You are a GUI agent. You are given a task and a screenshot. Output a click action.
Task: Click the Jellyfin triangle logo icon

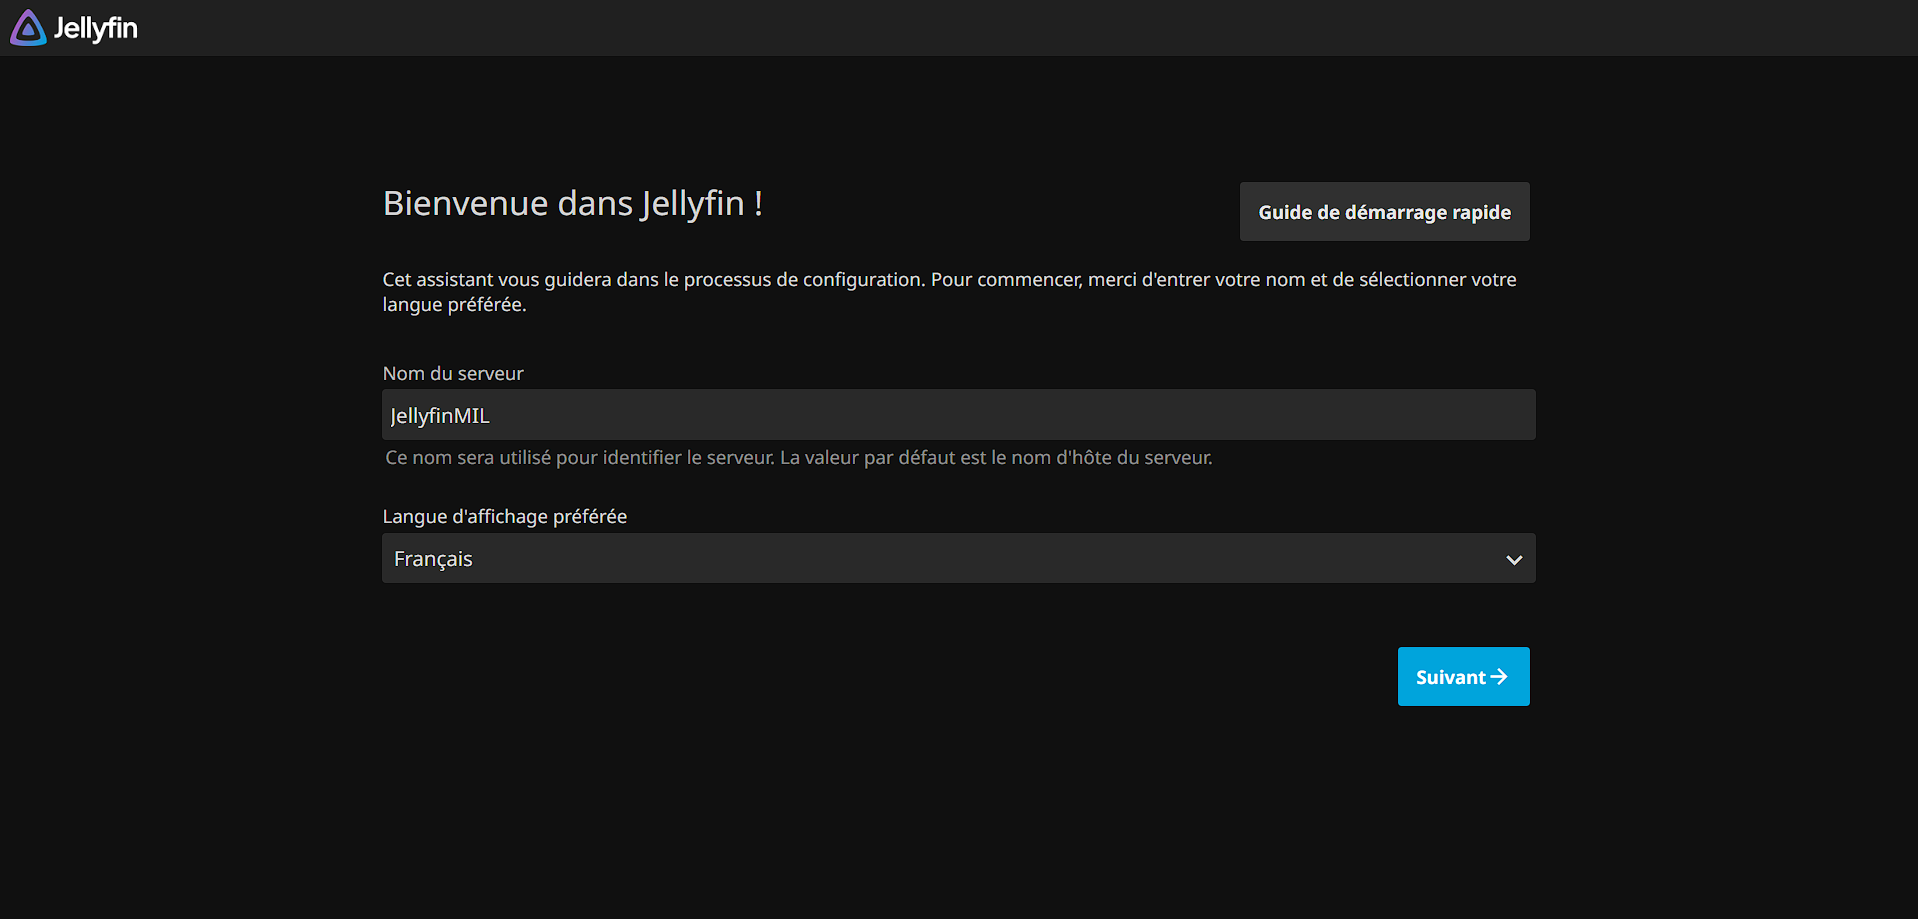pyautogui.click(x=28, y=28)
